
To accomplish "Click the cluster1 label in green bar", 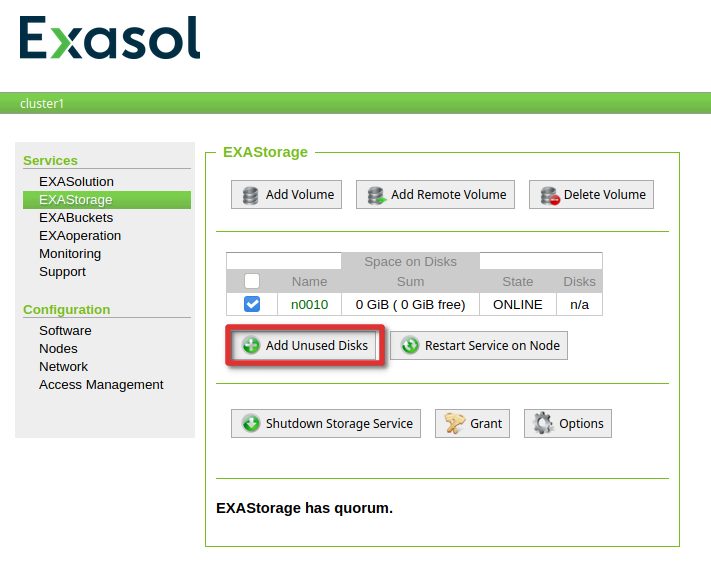I will [42, 103].
